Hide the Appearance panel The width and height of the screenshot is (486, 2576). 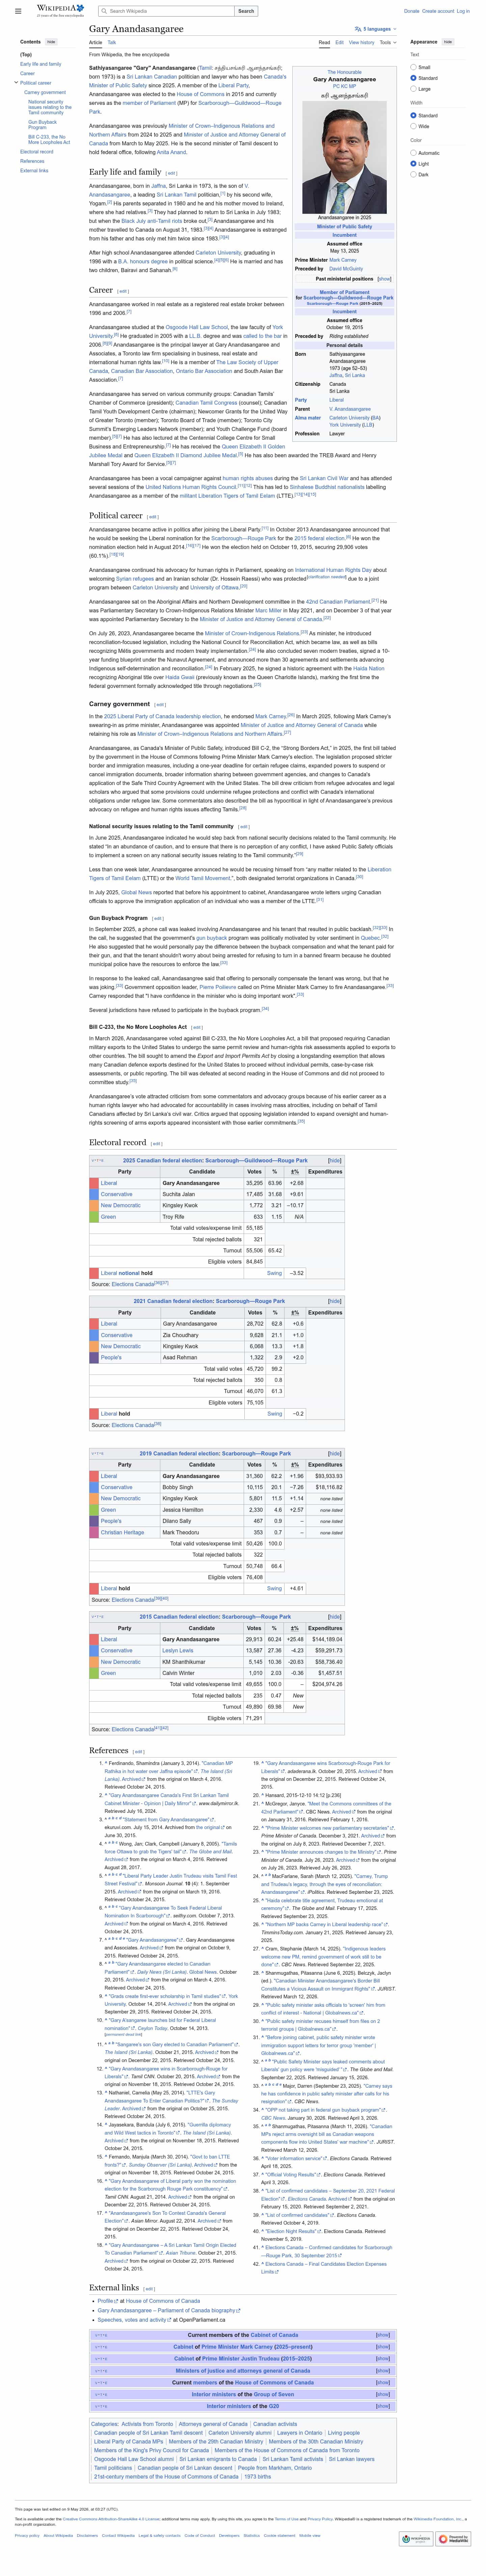(448, 42)
